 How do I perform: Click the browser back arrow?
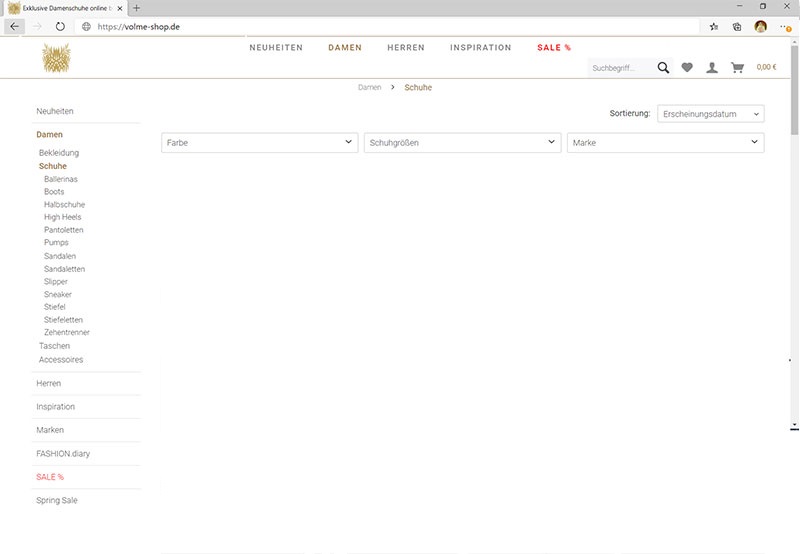[x=14, y=27]
